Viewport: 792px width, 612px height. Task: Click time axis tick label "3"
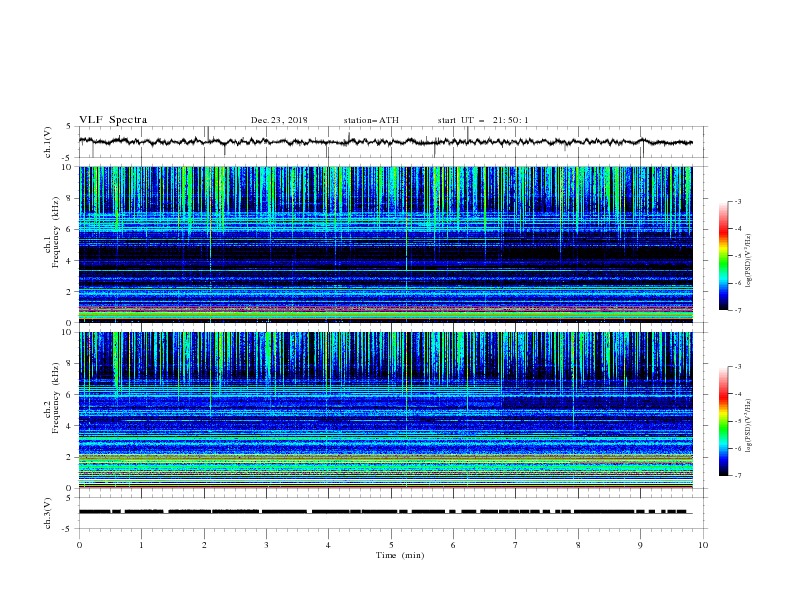click(x=266, y=545)
